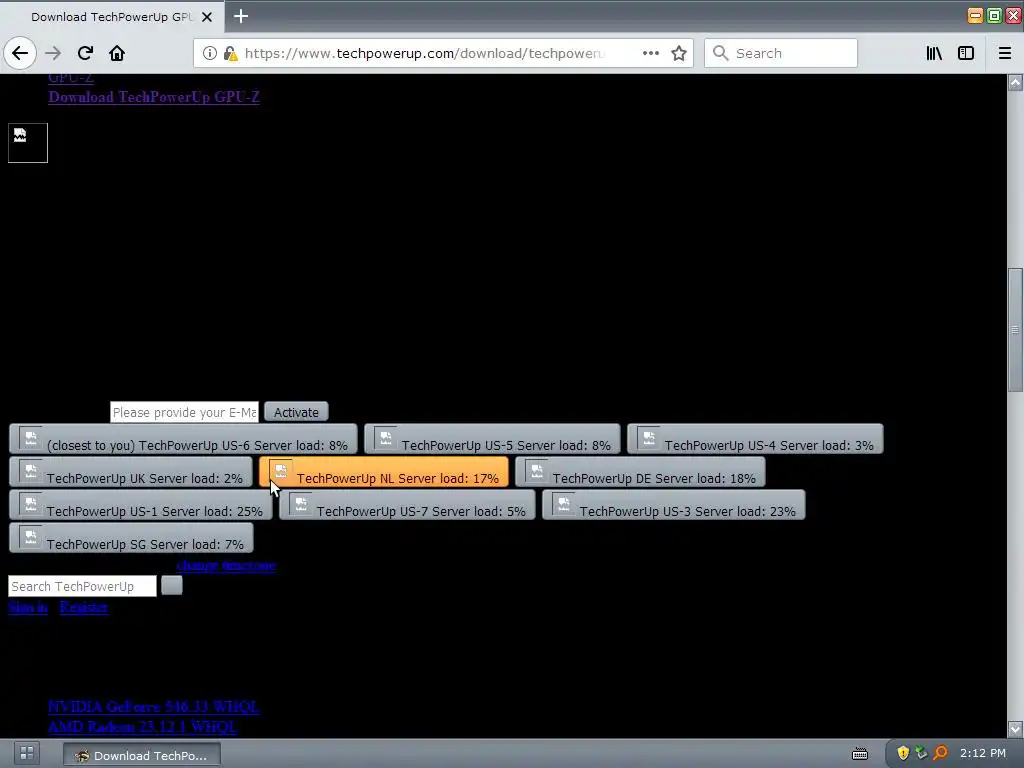Click the broken image placeholder thumbnail

tap(27, 142)
